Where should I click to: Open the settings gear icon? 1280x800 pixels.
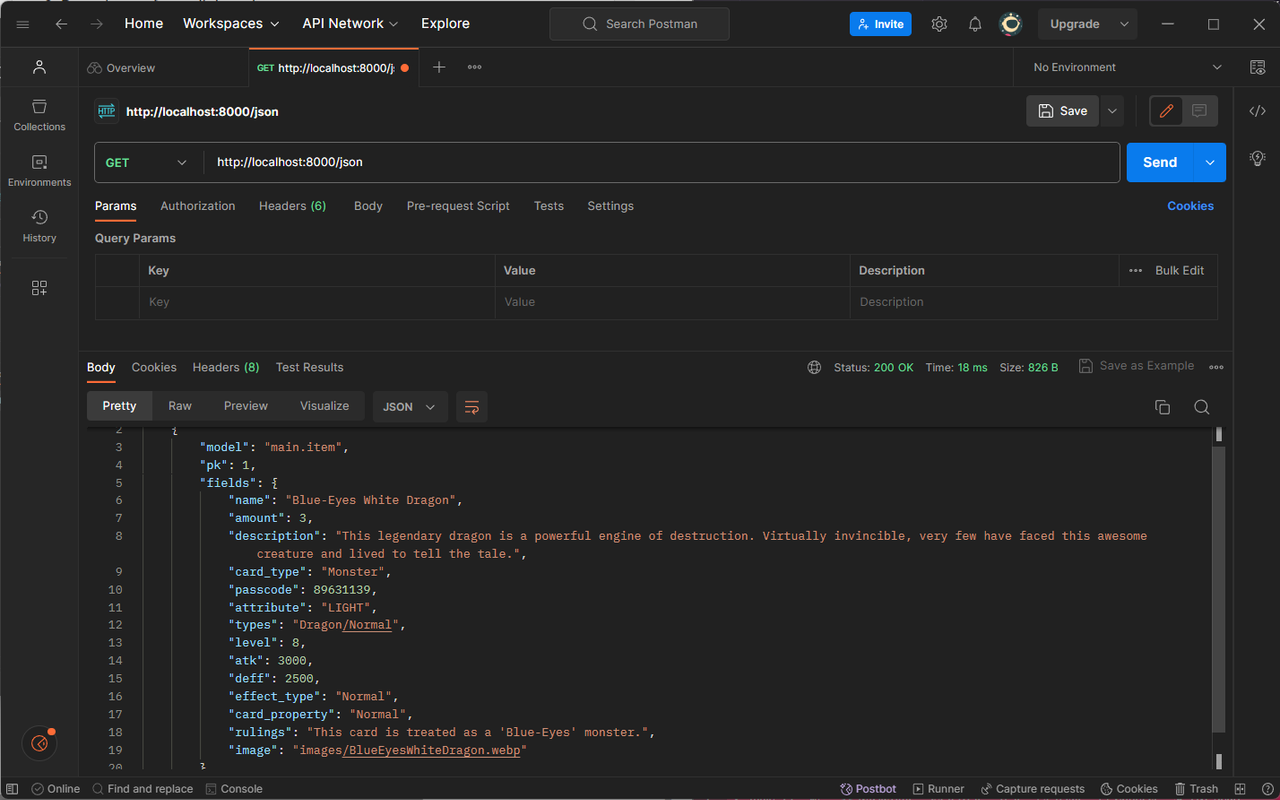939,24
